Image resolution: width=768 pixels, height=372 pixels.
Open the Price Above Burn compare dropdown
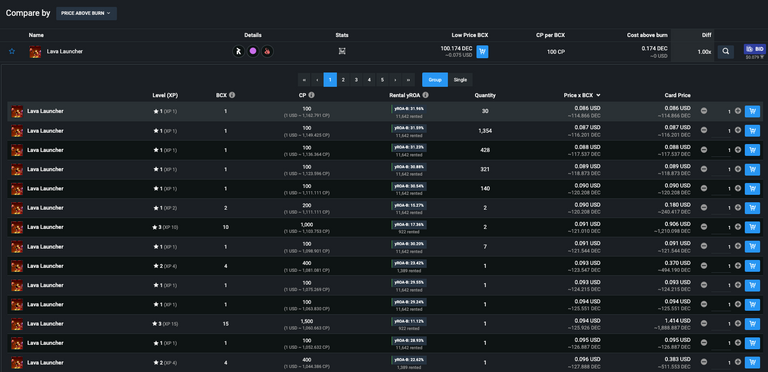coord(86,13)
